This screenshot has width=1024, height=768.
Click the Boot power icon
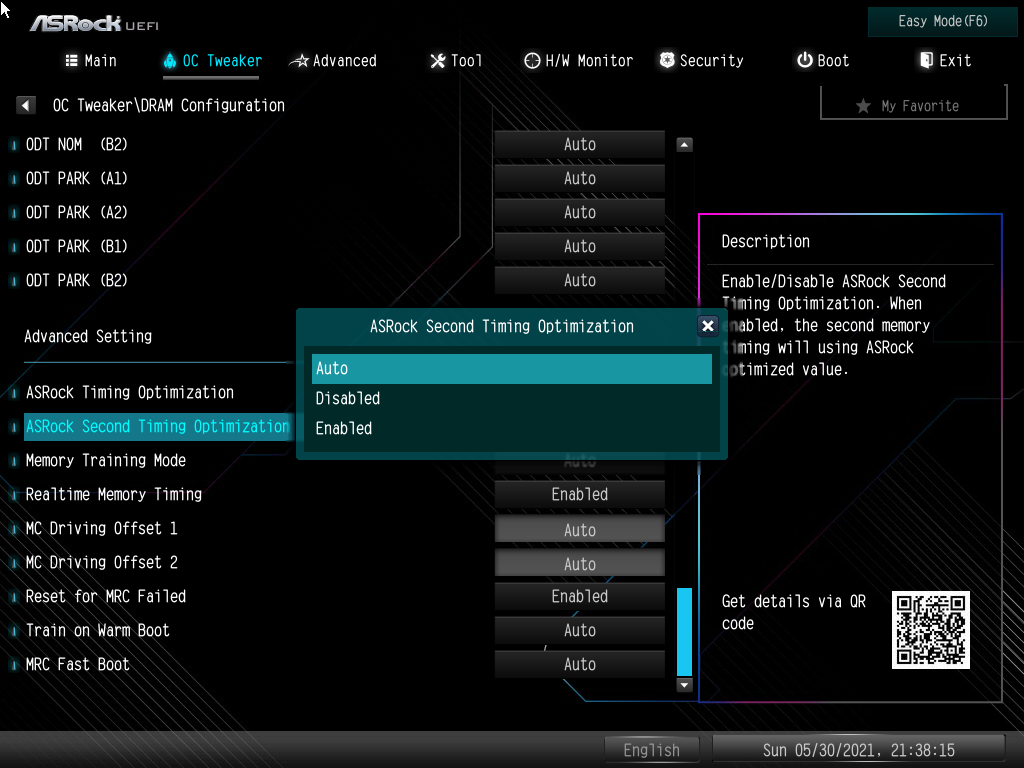805,60
